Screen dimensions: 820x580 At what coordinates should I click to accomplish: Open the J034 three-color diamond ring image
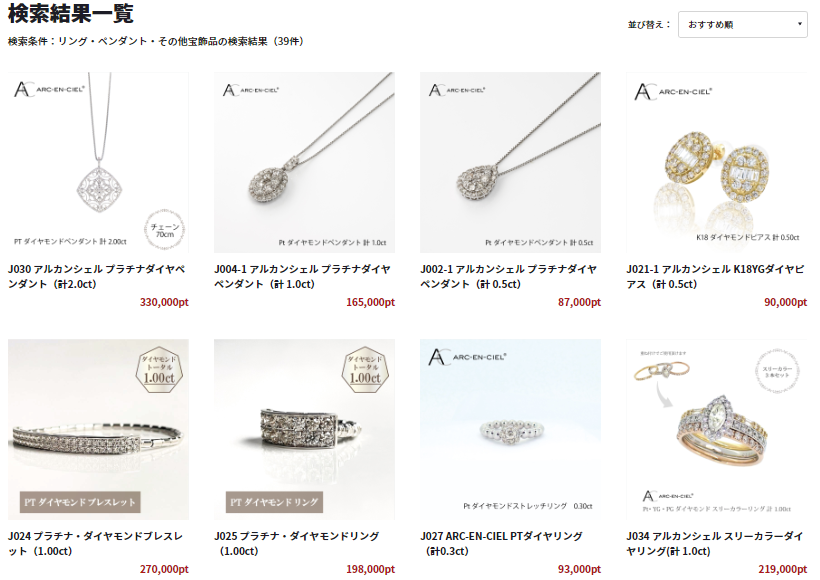point(716,429)
